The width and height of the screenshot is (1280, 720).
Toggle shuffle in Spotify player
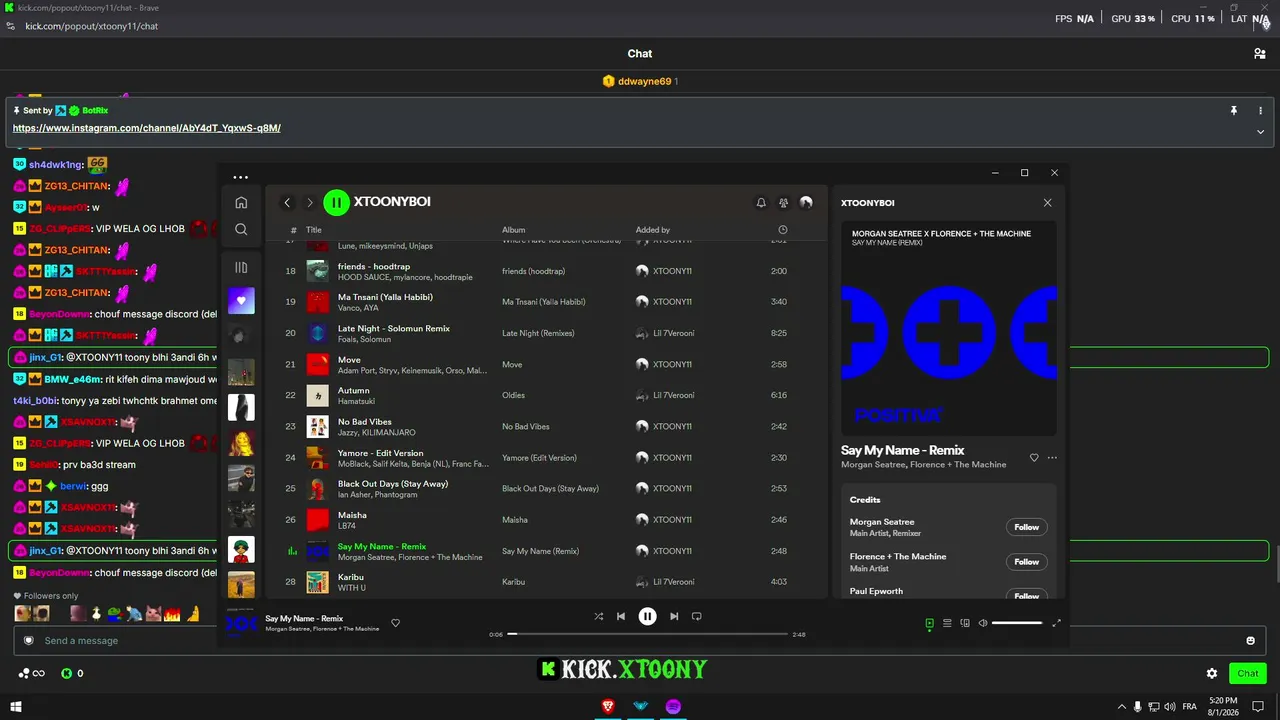[x=598, y=616]
